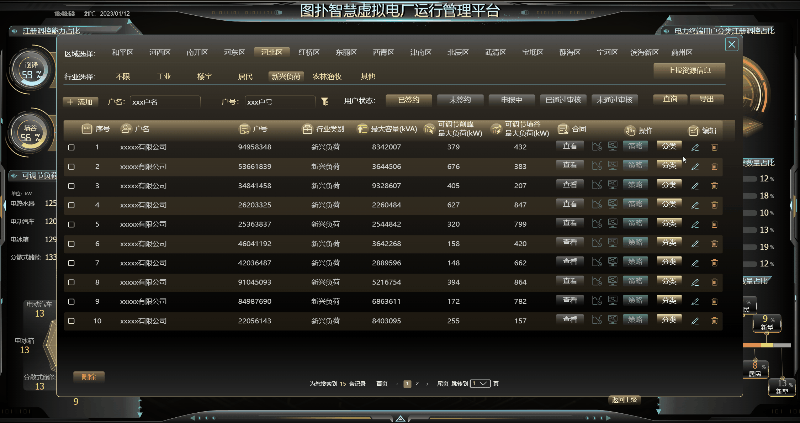
Task: Open the monitor icon in row 10
Action: click(612, 320)
